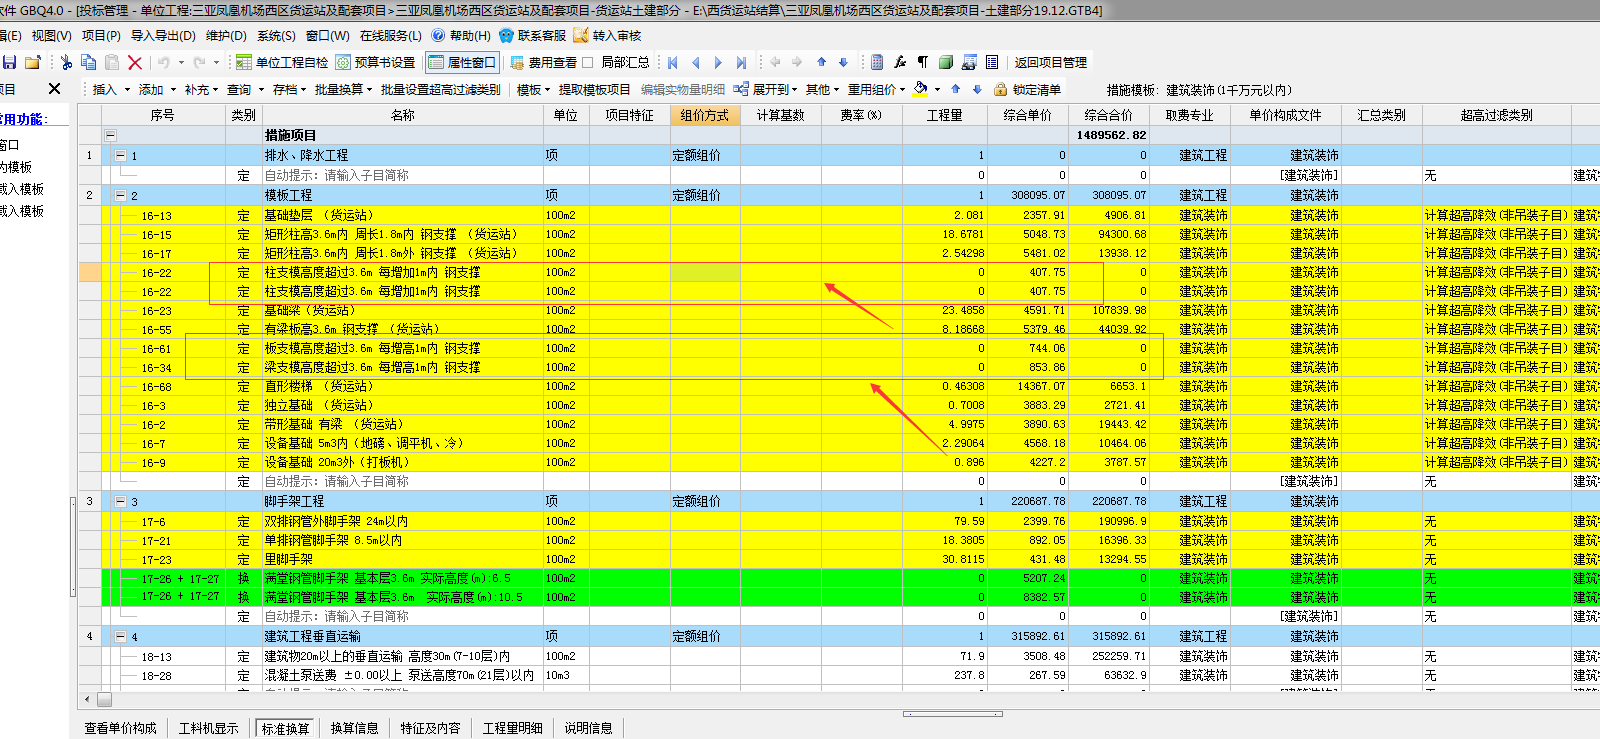Move row up with lower blue arrow
This screenshot has width=1600, height=739.
click(x=956, y=89)
